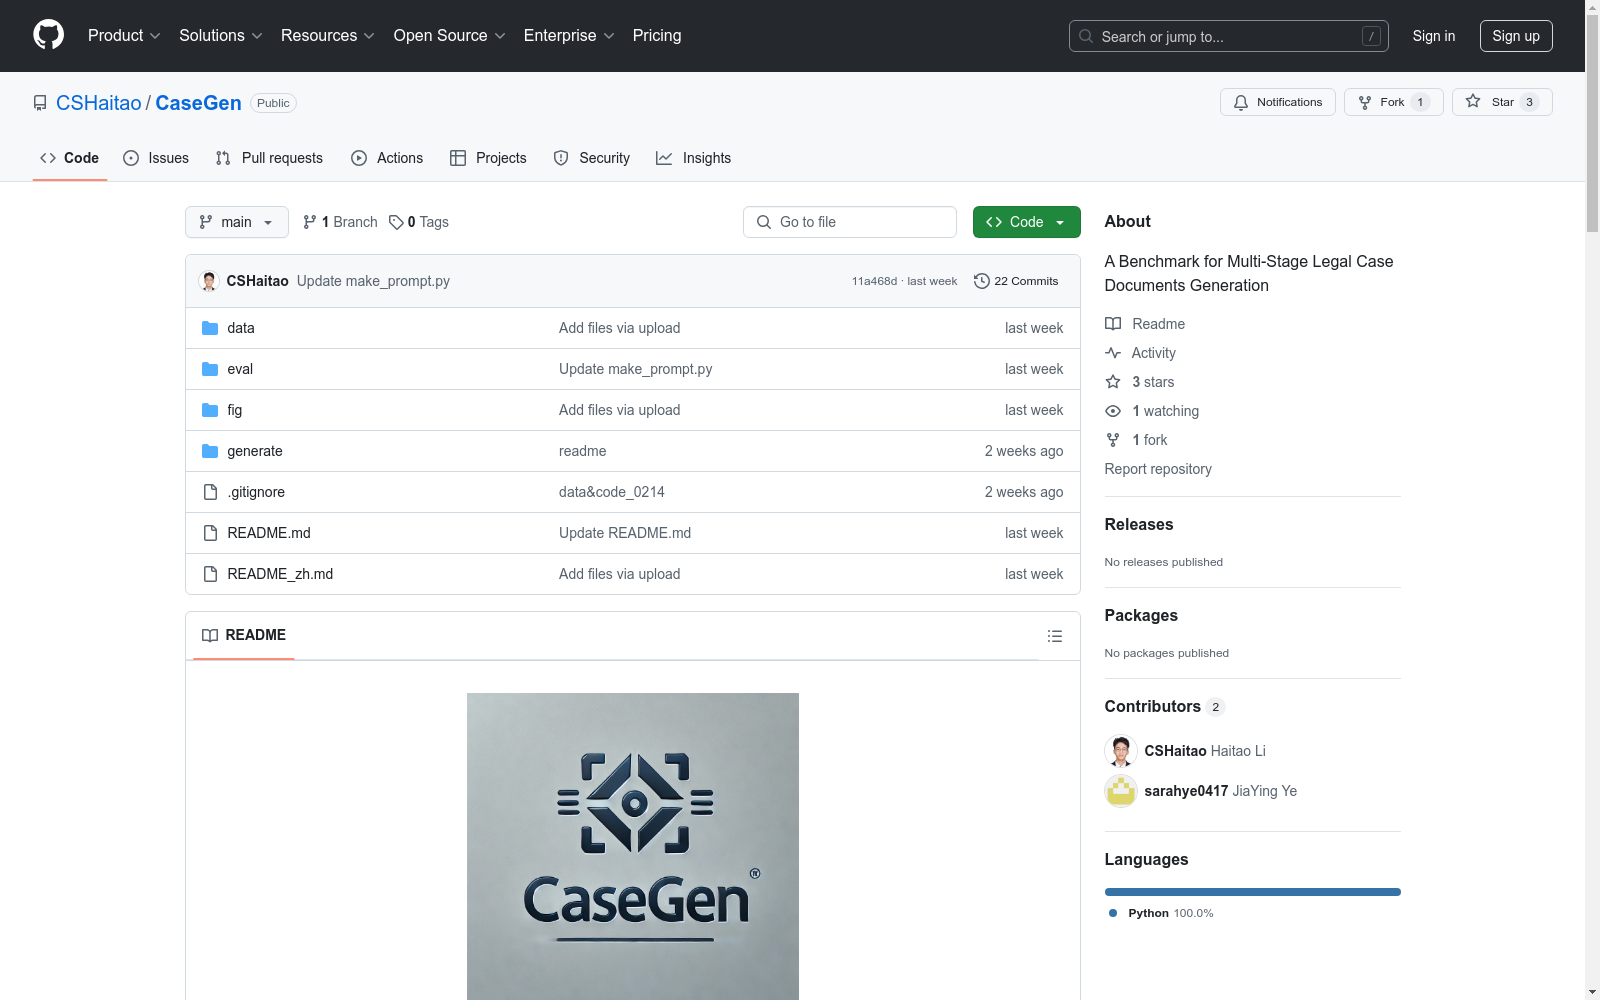Click the generate folder icon
The image size is (1600, 1000).
click(210, 451)
